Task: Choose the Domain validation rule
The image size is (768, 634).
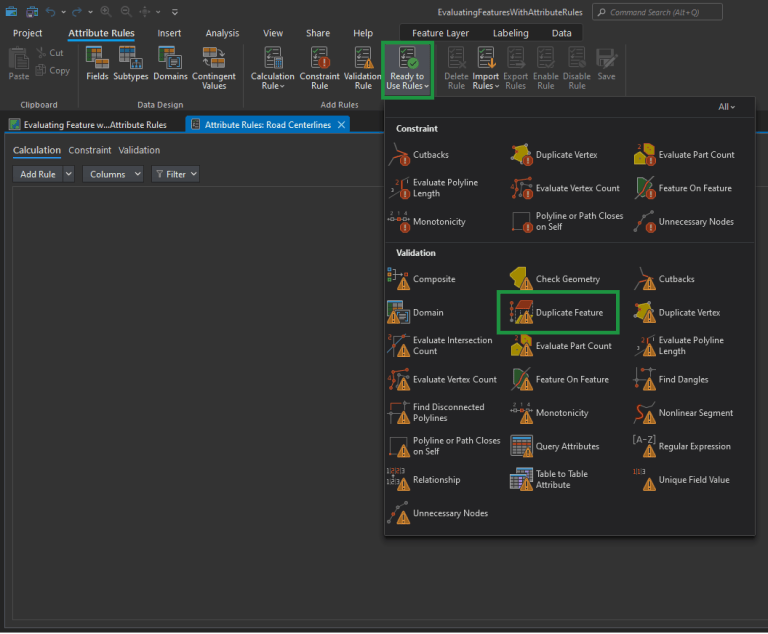Action: [x=415, y=313]
